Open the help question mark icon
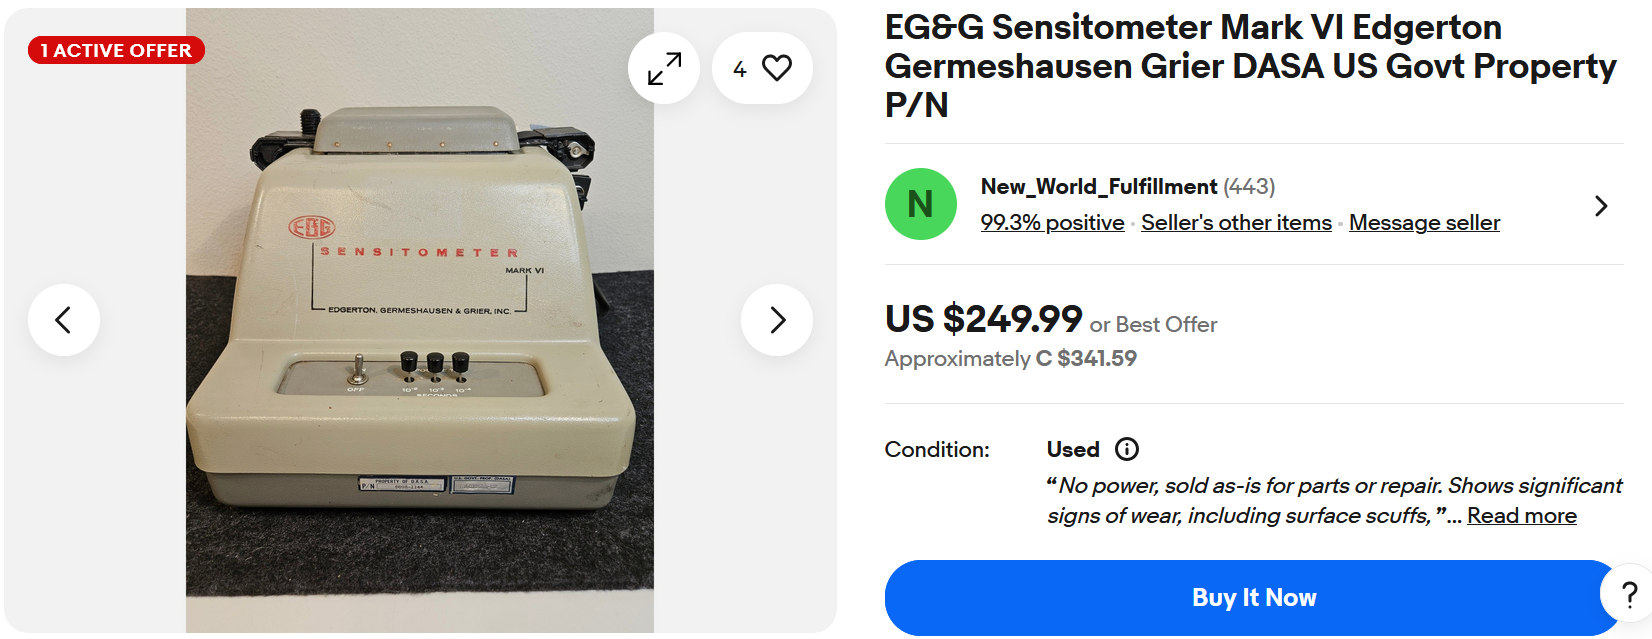The height and width of the screenshot is (639, 1652). click(1629, 594)
